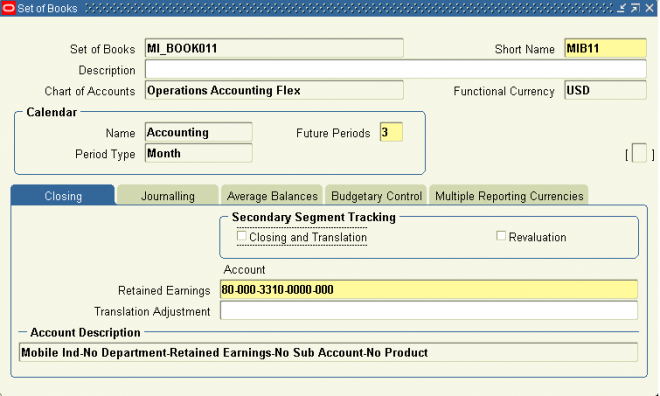Select the Chart of Accounts field

coord(274,90)
